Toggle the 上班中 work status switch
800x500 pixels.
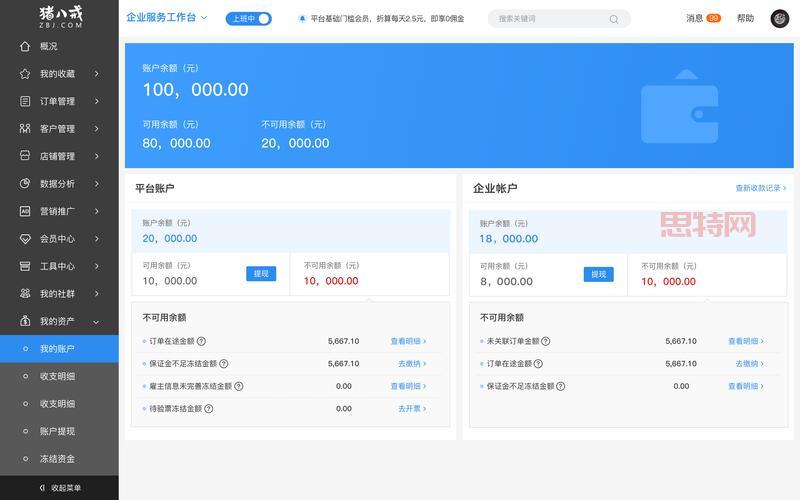click(248, 19)
